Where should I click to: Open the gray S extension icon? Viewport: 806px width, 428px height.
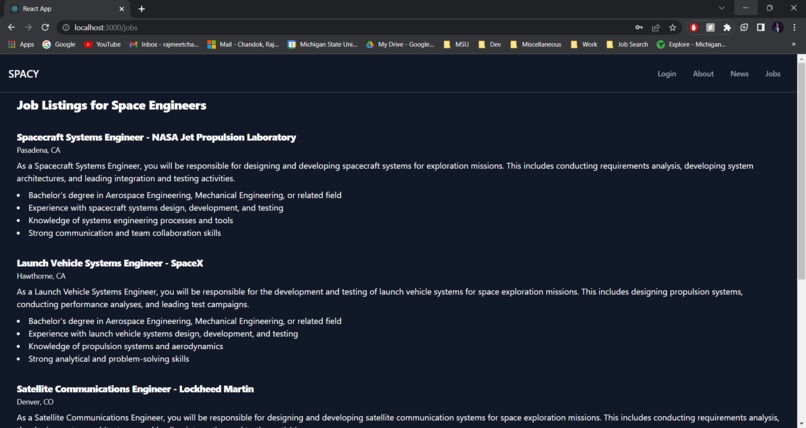click(710, 28)
